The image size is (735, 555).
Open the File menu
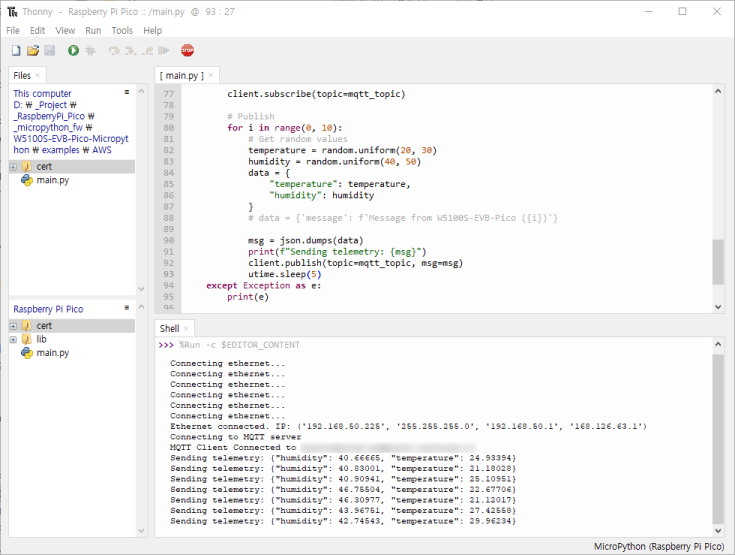13,30
